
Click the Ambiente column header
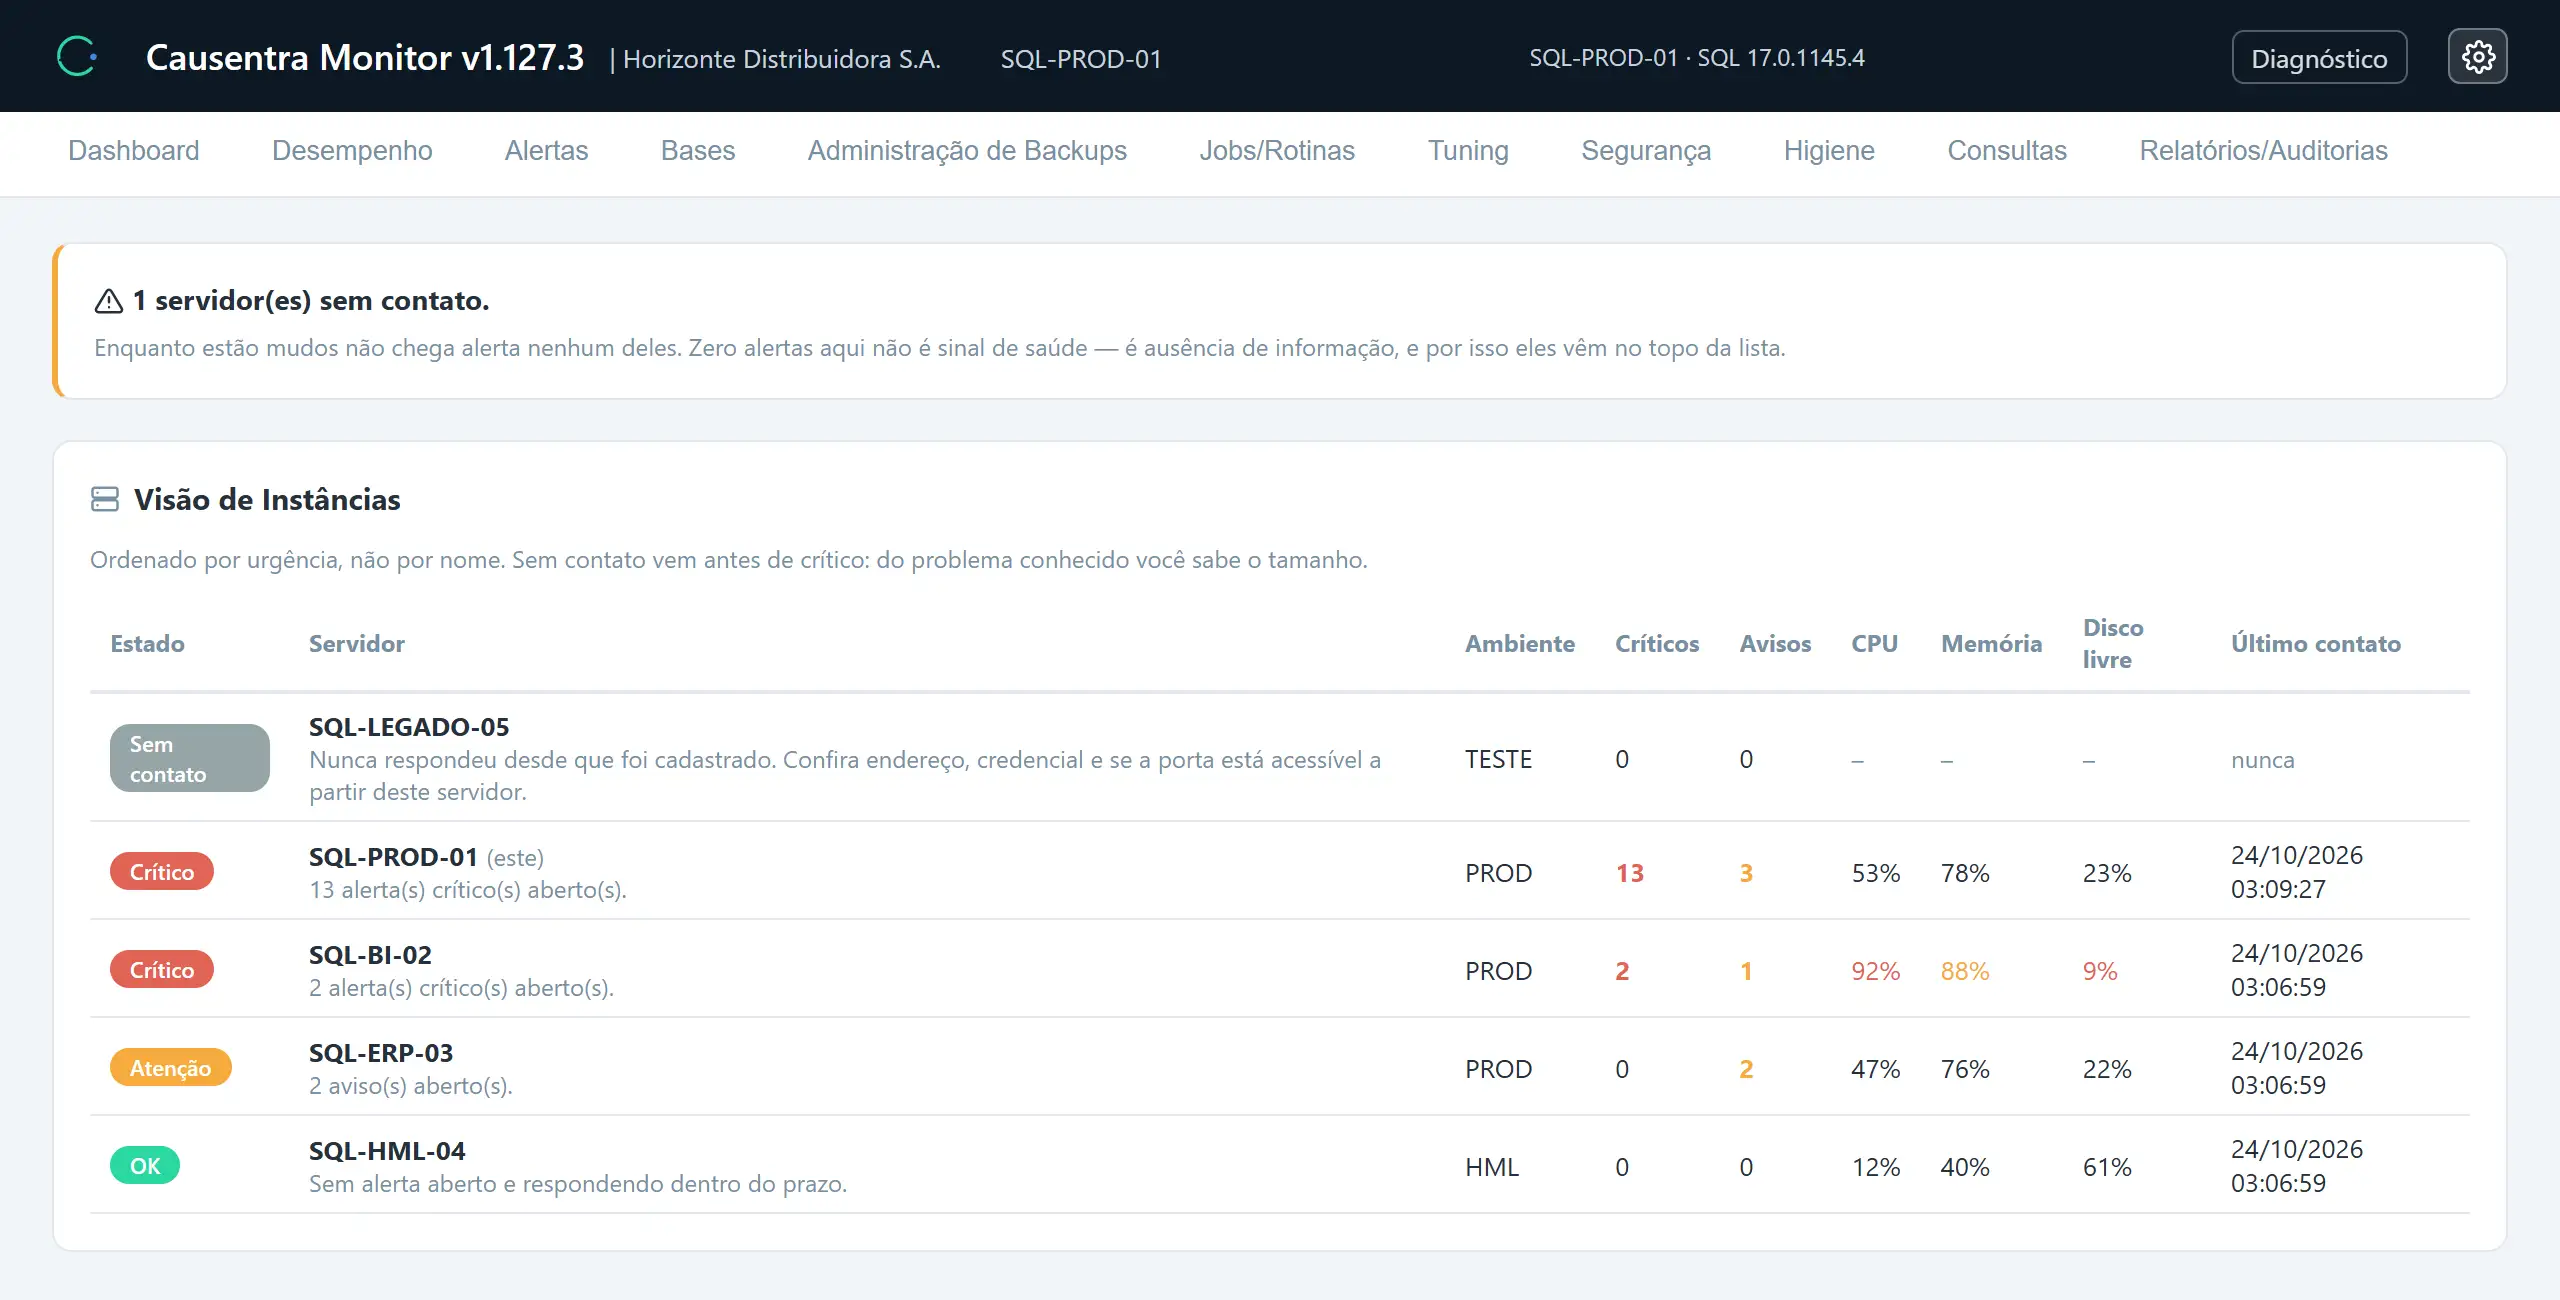(1520, 644)
